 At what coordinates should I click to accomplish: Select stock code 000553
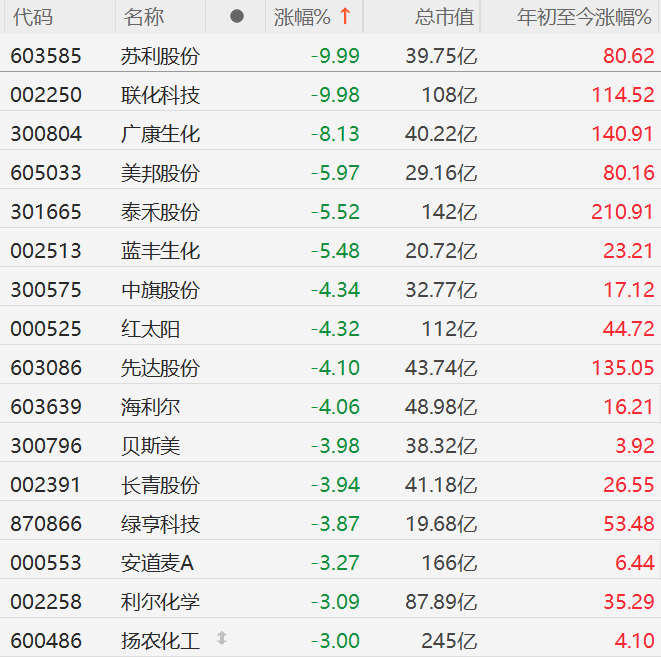coord(46,563)
